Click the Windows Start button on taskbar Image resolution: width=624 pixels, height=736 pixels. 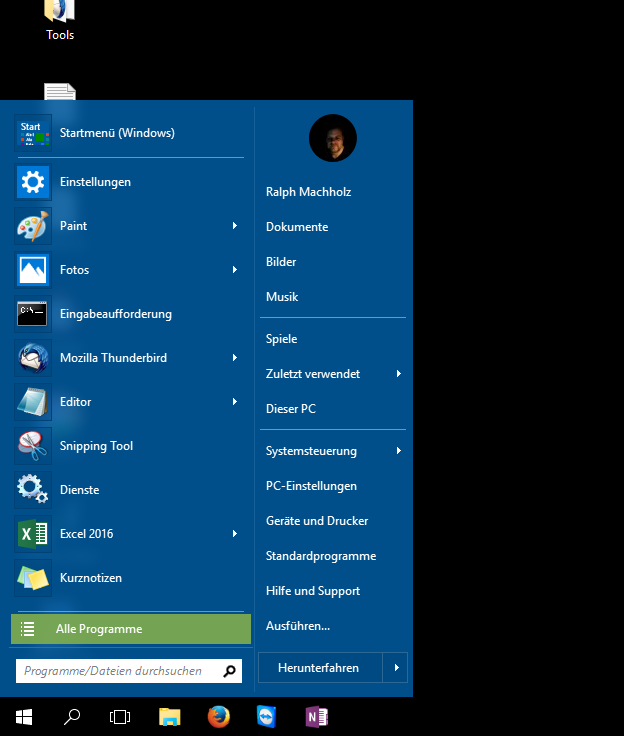pyautogui.click(x=24, y=717)
